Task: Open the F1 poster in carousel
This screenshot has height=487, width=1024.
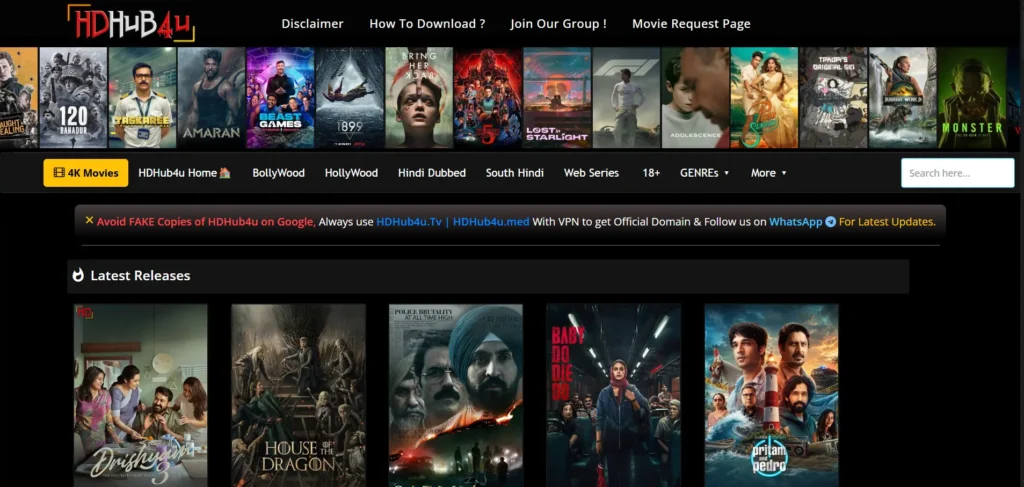Action: tap(626, 97)
